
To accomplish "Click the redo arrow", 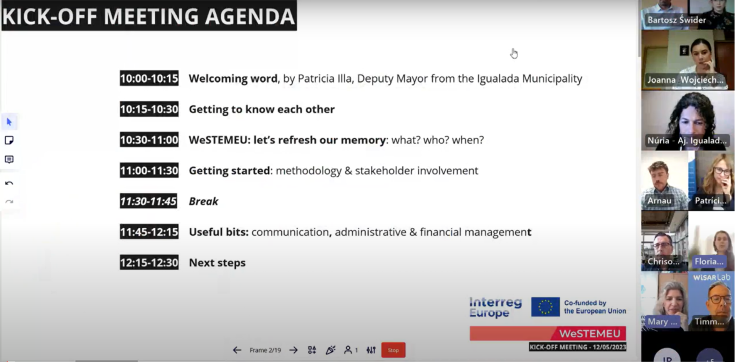I will 9,202.
